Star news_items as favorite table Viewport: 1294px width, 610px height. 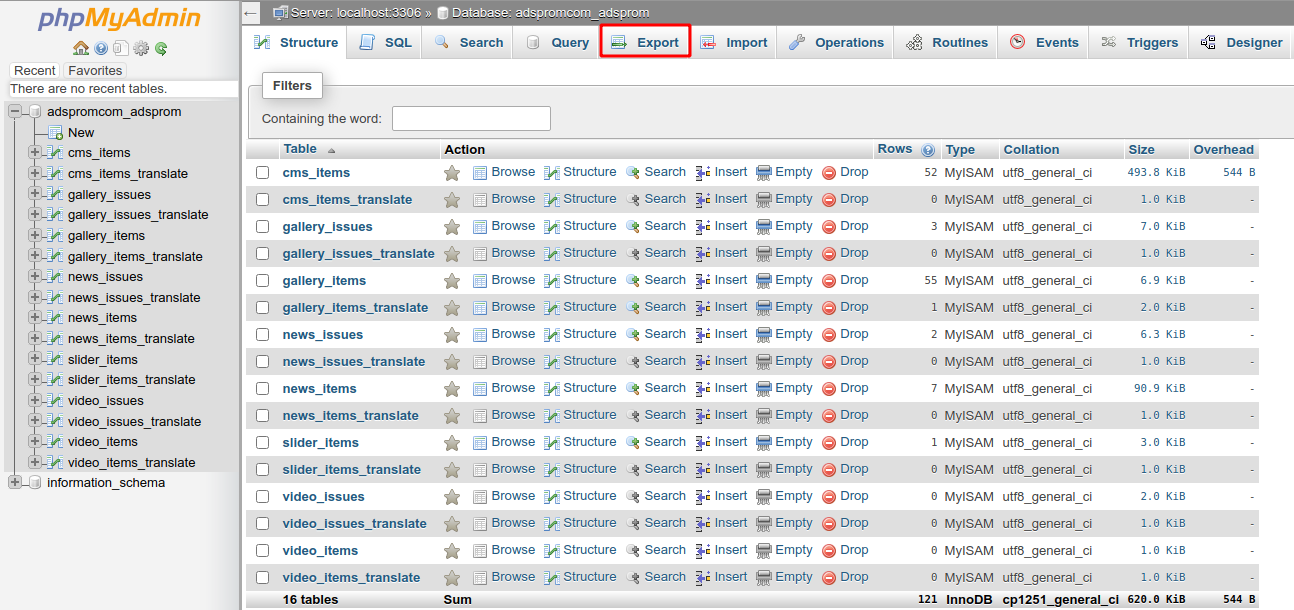point(452,389)
